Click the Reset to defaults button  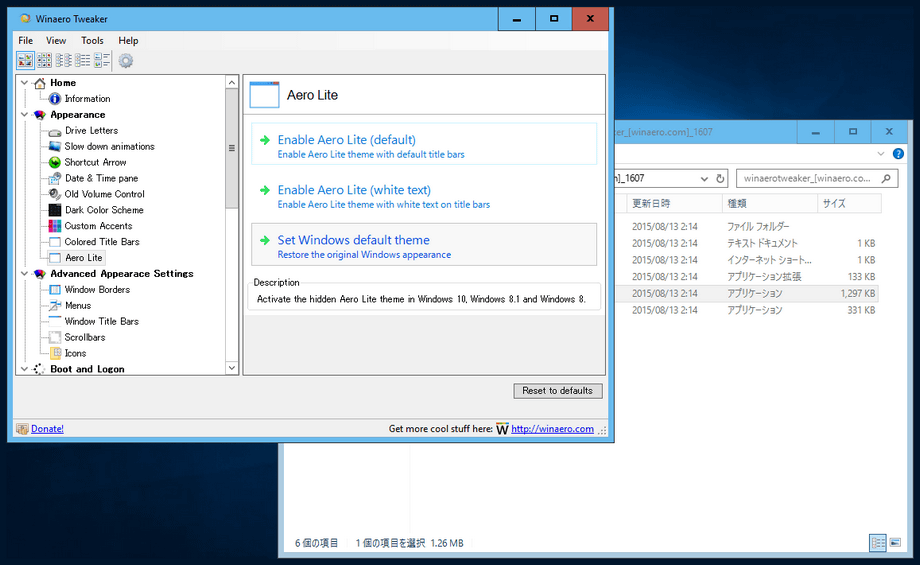pos(557,391)
